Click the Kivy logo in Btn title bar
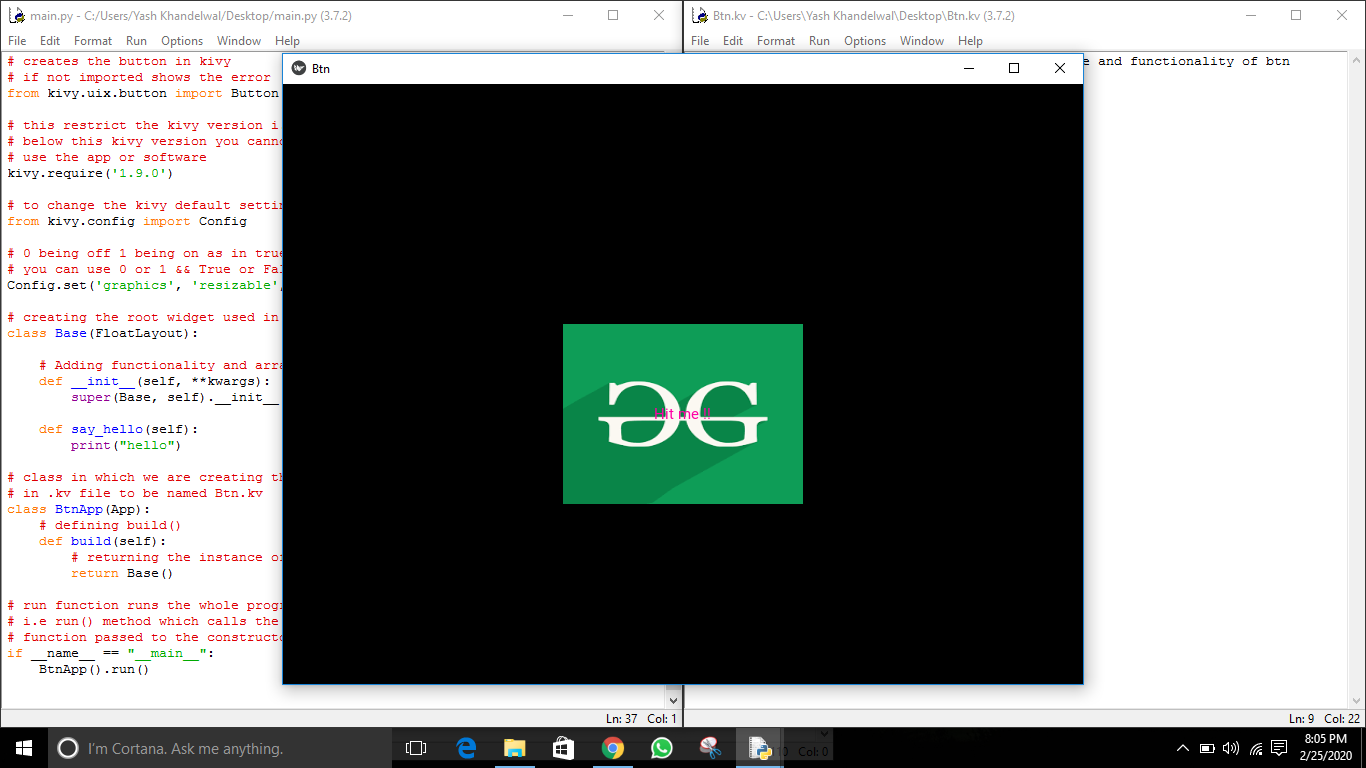The height and width of the screenshot is (768, 1366). [x=298, y=68]
